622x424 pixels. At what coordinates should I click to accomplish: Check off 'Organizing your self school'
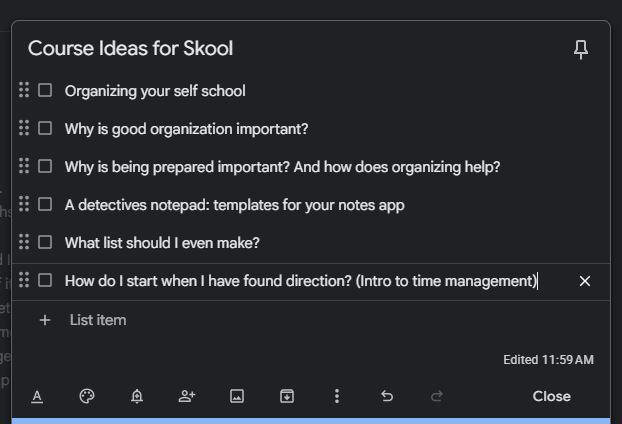click(45, 90)
